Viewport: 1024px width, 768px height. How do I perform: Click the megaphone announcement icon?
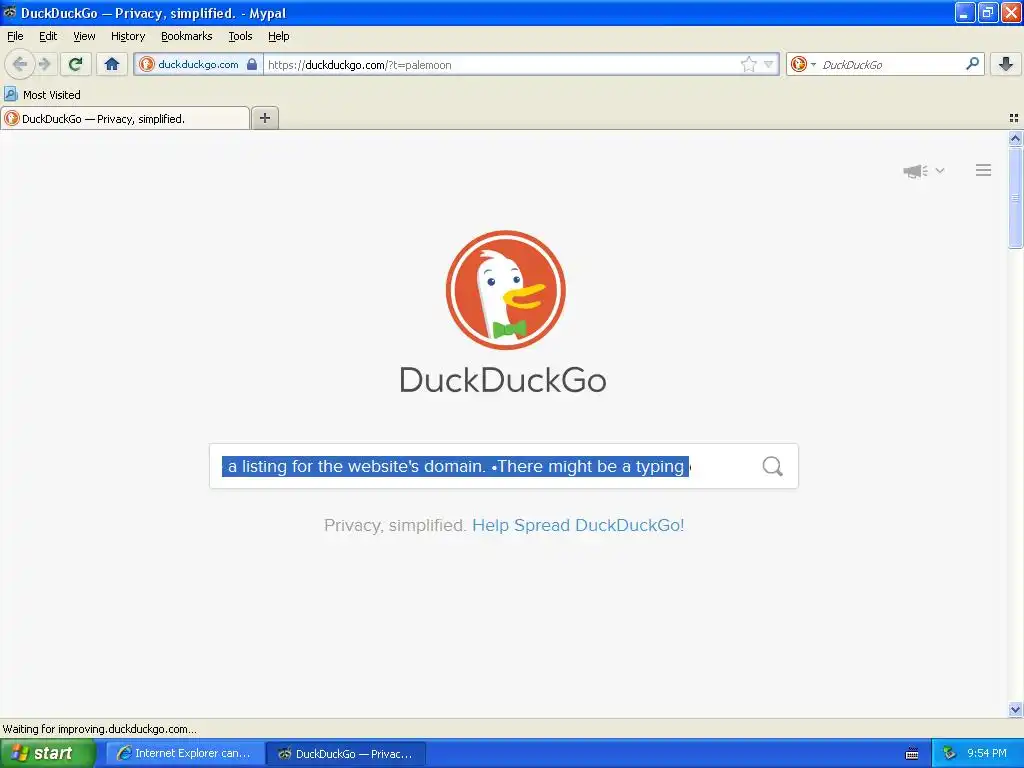pos(915,171)
